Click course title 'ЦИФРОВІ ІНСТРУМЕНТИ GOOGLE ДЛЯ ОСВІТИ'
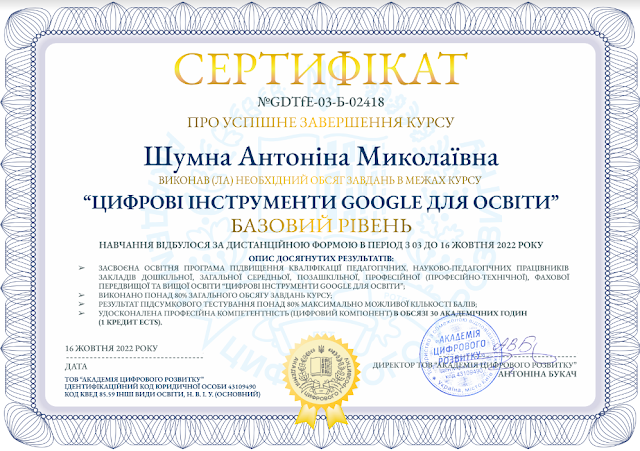 (320, 202)
